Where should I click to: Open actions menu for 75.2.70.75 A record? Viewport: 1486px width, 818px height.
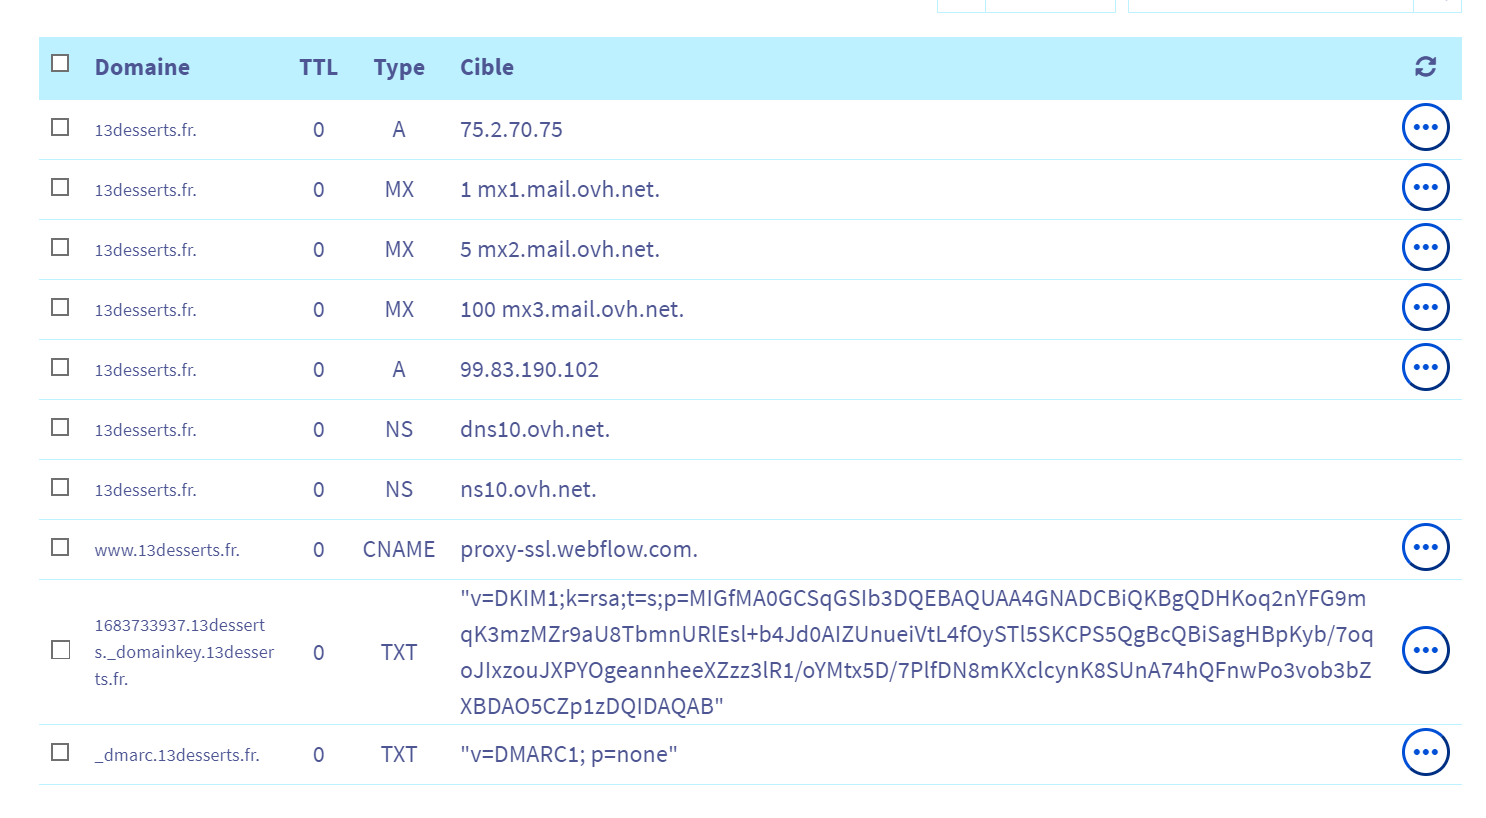[x=1425, y=128]
